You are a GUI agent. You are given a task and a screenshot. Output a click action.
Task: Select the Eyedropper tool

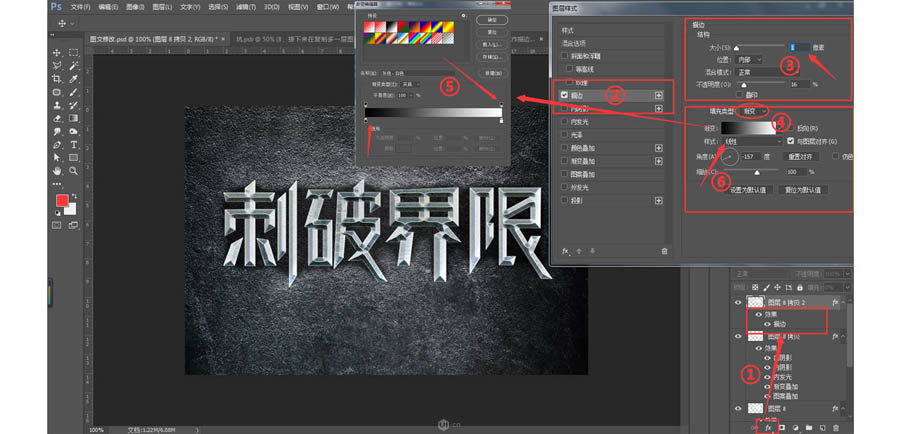(73, 79)
